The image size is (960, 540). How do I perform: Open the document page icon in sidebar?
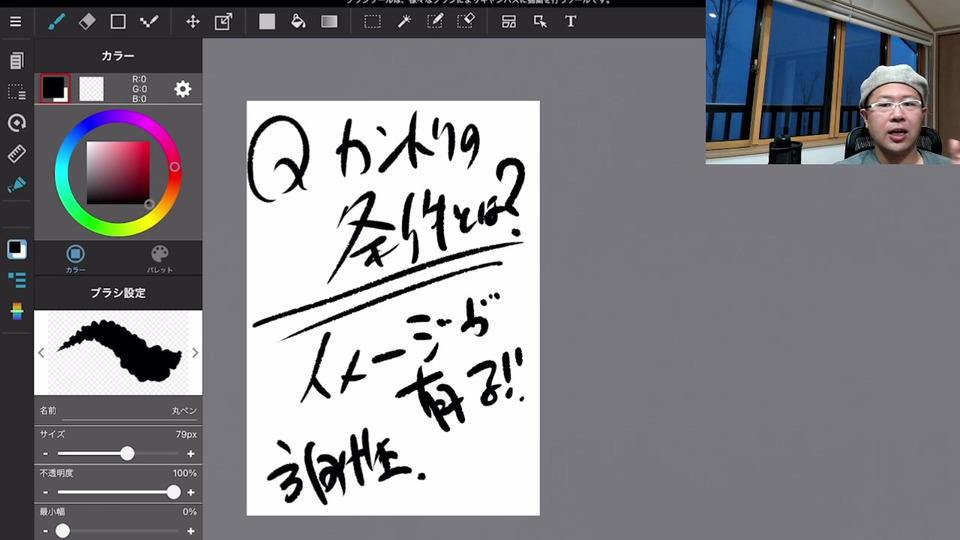coord(17,61)
